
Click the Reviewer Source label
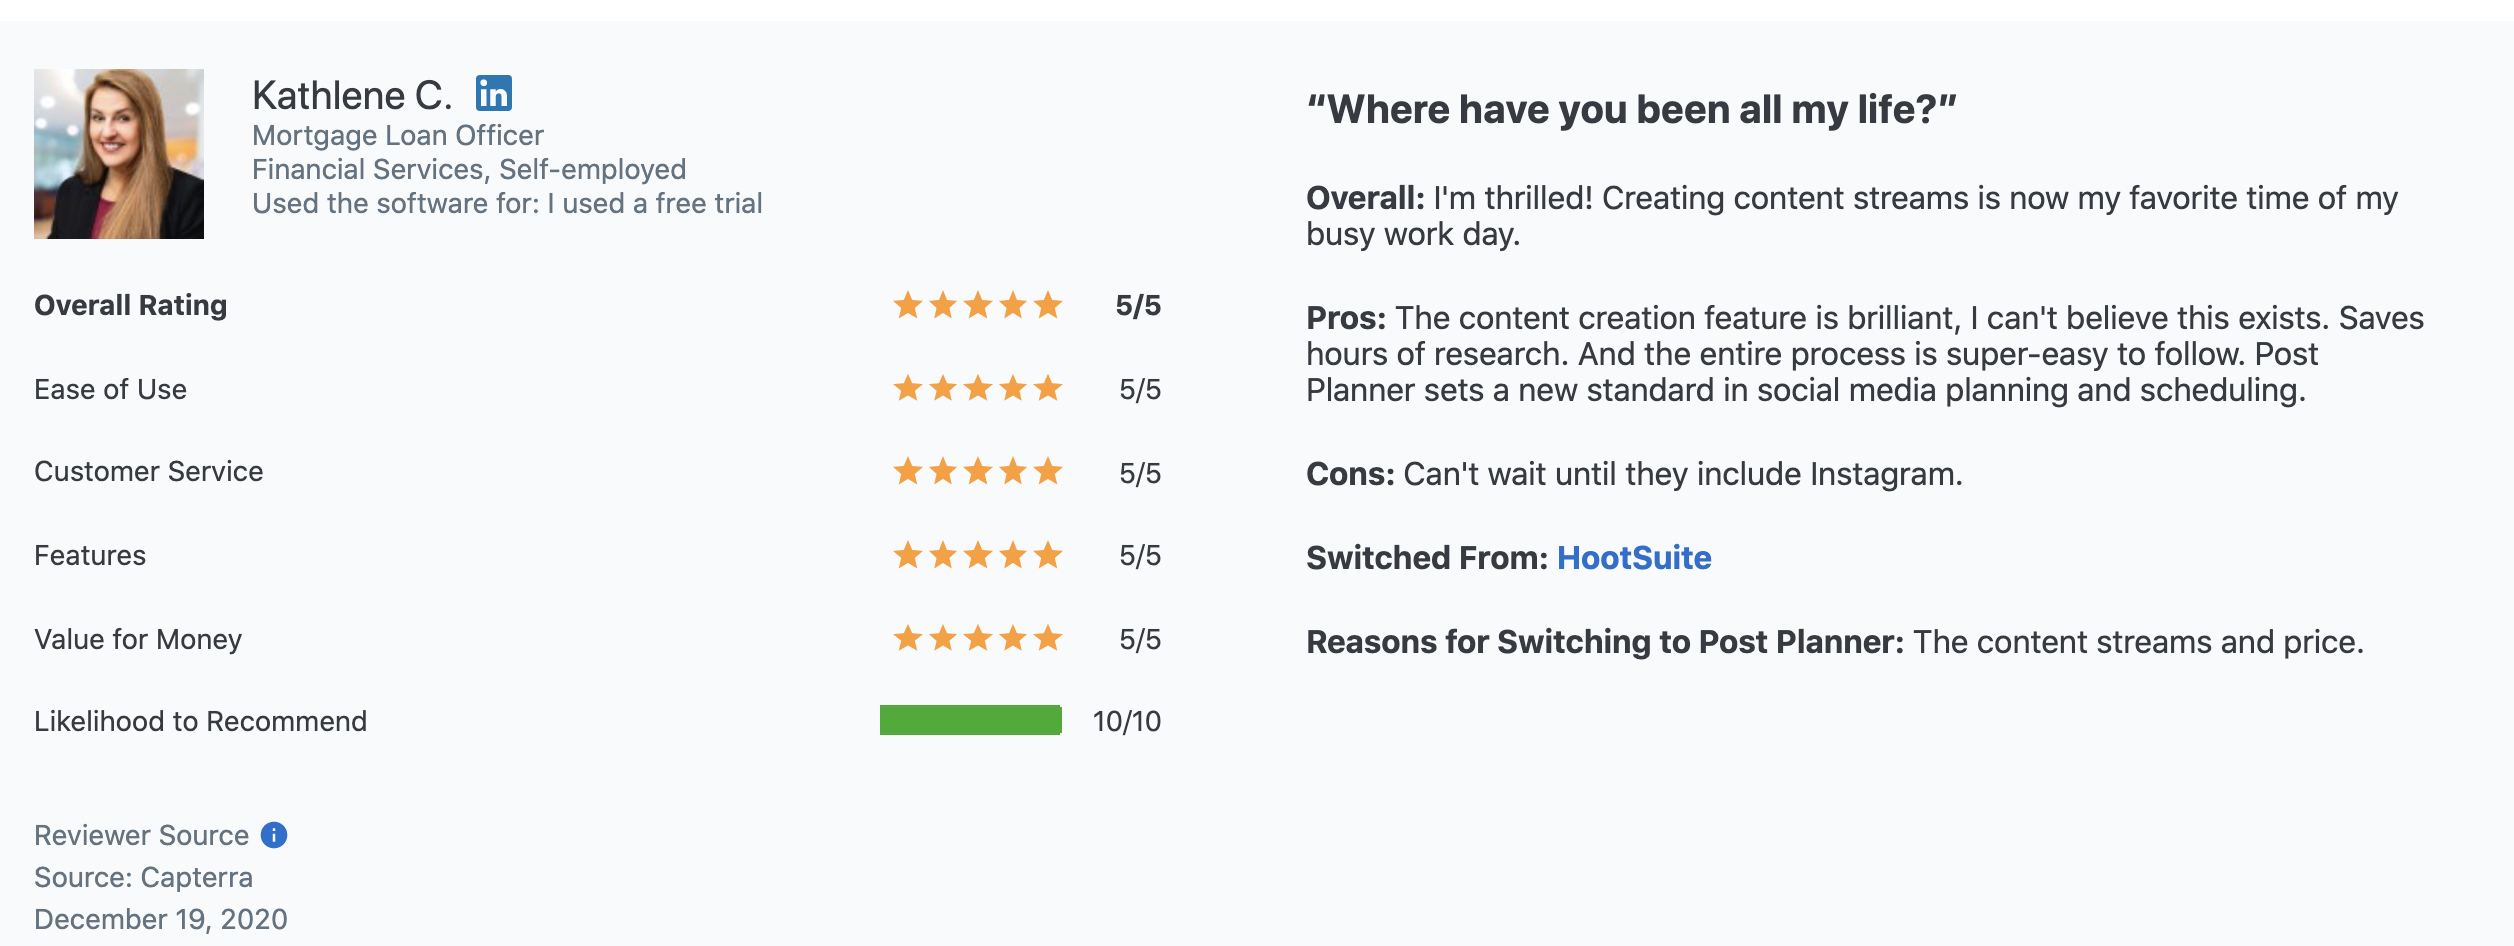(x=142, y=835)
